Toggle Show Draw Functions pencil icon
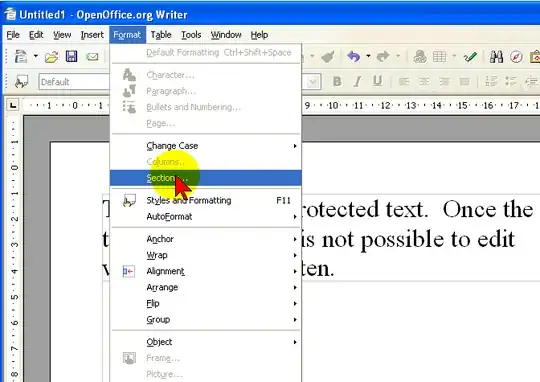The image size is (540, 382). (470, 56)
